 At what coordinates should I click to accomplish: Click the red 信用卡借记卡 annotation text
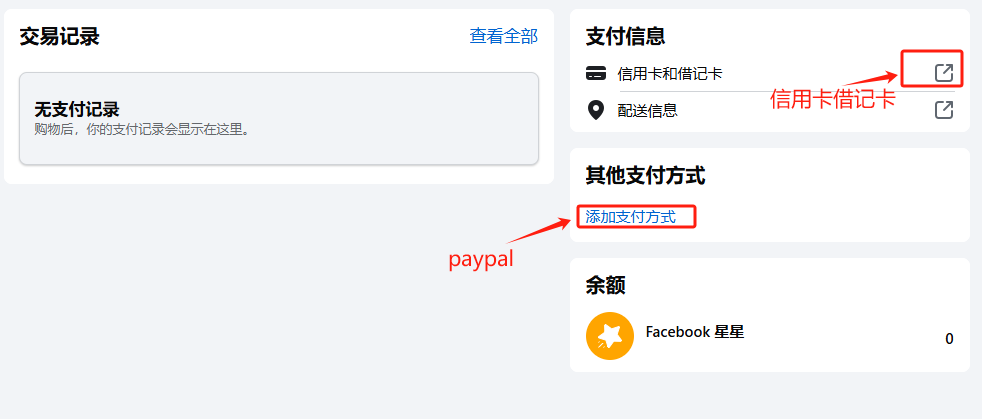[832, 99]
